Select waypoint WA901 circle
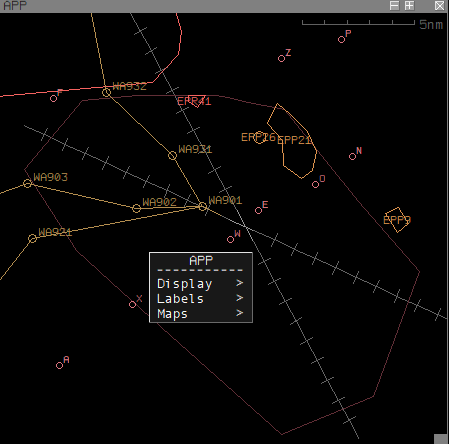 pyautogui.click(x=203, y=207)
